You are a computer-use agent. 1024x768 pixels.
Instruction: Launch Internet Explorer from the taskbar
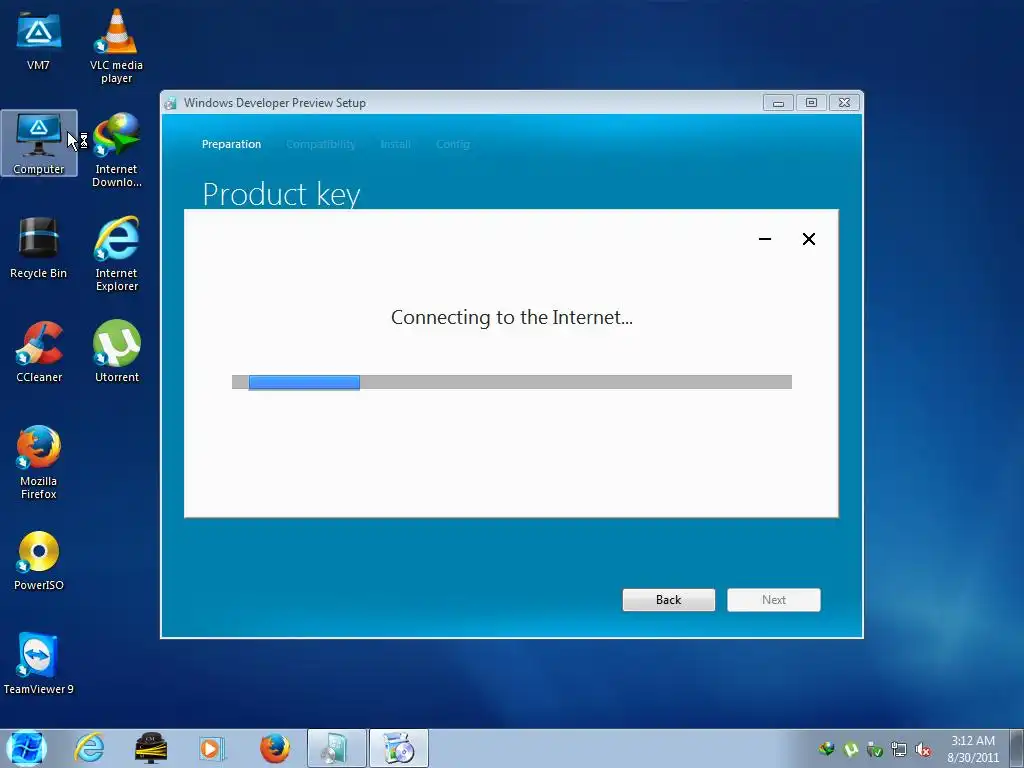click(89, 748)
